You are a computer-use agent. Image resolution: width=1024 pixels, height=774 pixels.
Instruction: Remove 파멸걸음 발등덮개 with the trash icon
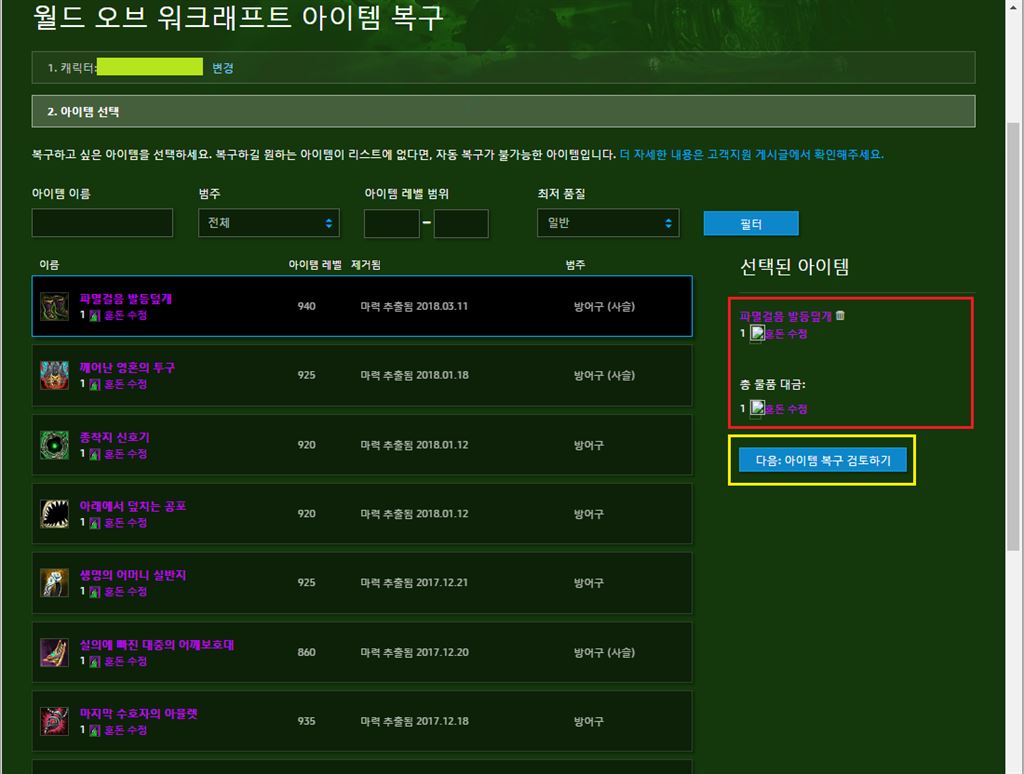(x=840, y=315)
